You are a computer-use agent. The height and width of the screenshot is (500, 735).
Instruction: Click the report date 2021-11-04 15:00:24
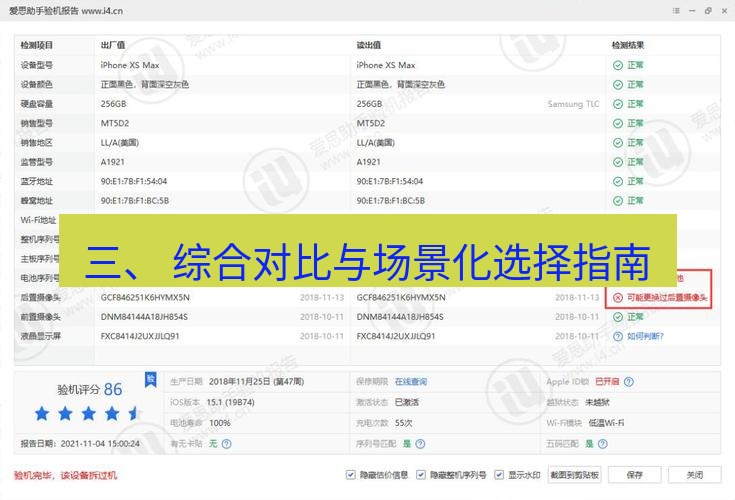coord(100,444)
